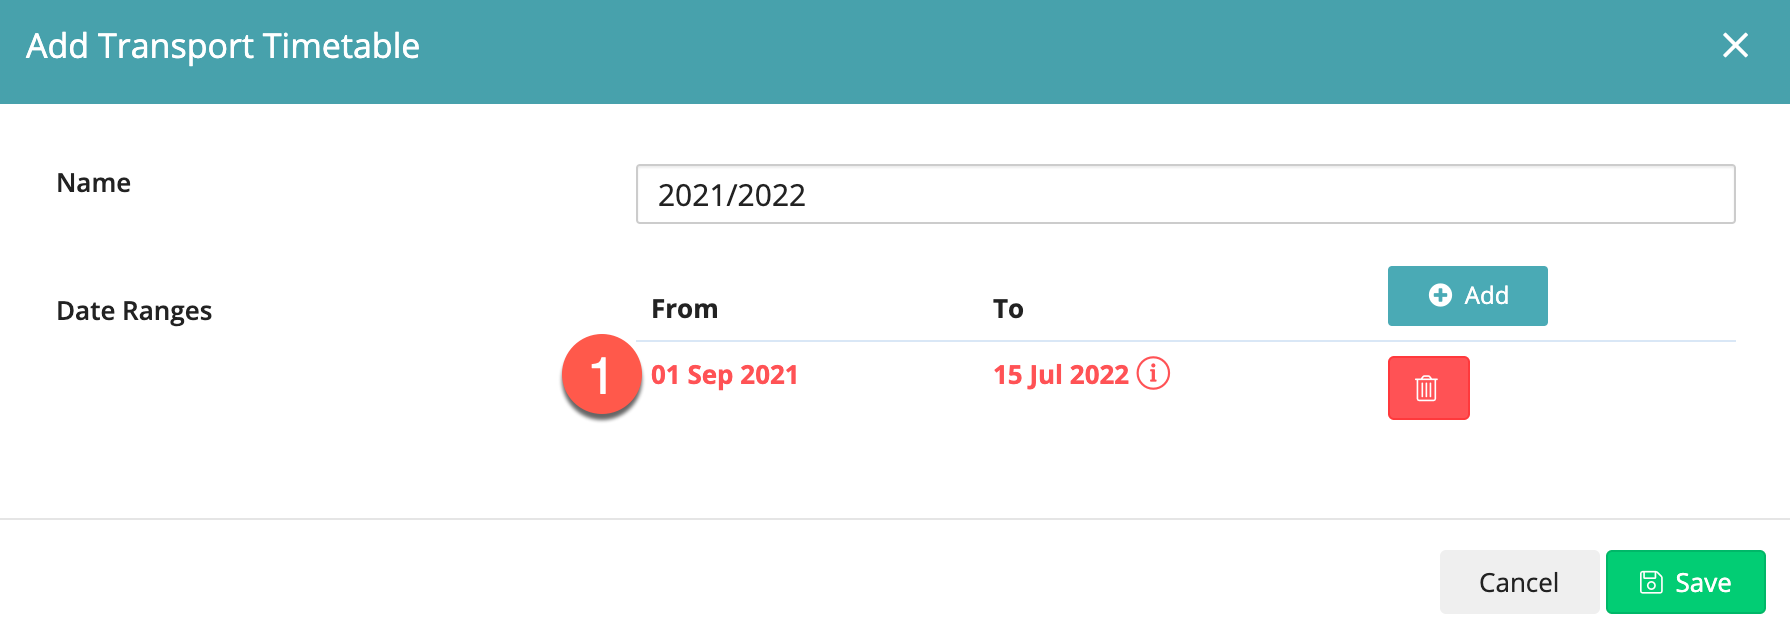Open the From date 01 Sep 2021
The height and width of the screenshot is (632, 1790).
(724, 375)
